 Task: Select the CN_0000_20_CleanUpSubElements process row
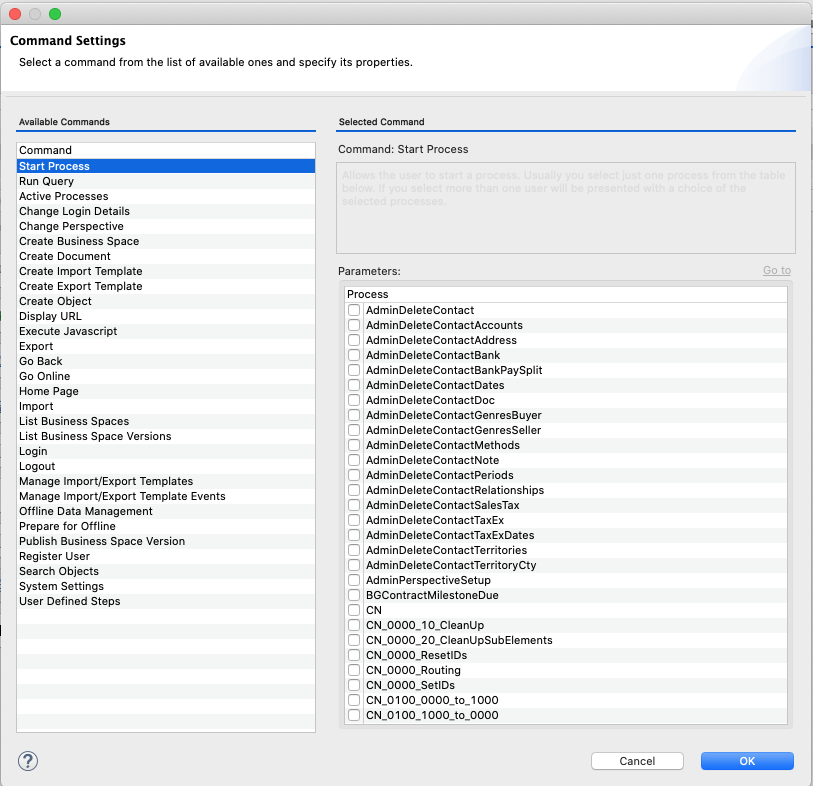[x=566, y=640]
